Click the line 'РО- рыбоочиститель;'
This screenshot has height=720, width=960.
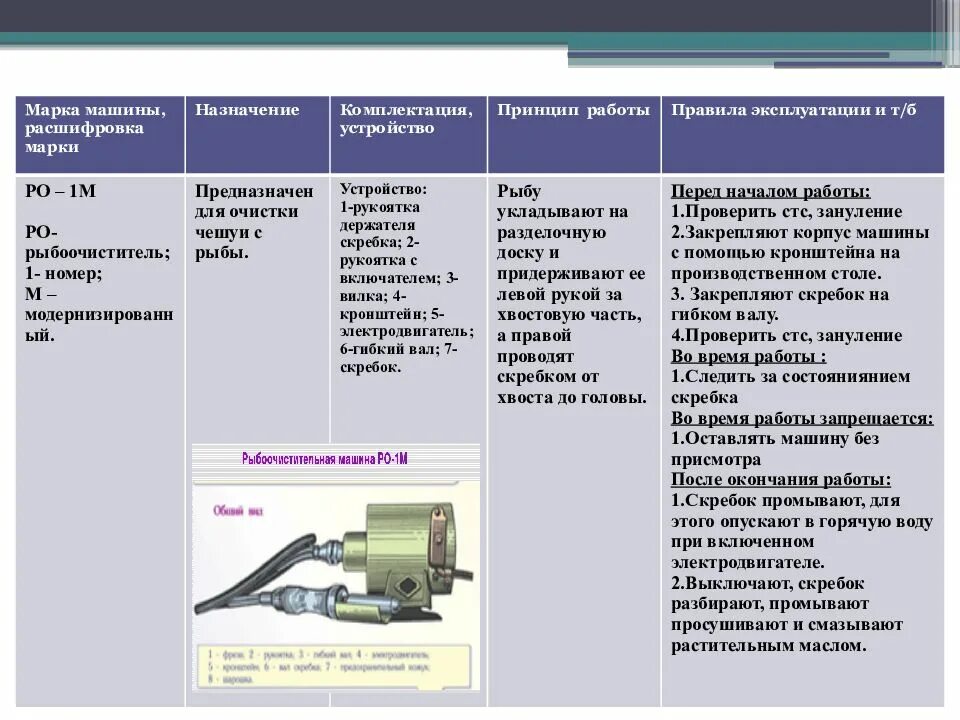[x=97, y=242]
